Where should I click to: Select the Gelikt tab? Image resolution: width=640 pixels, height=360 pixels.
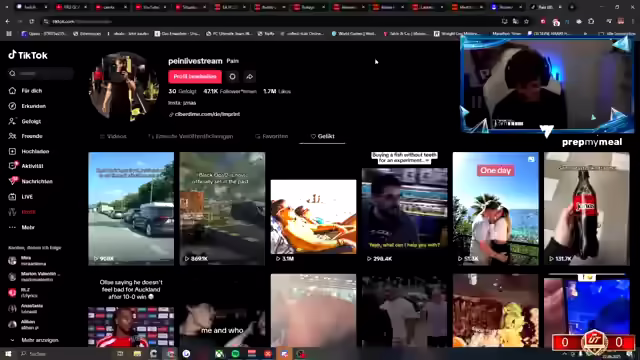[x=322, y=136]
